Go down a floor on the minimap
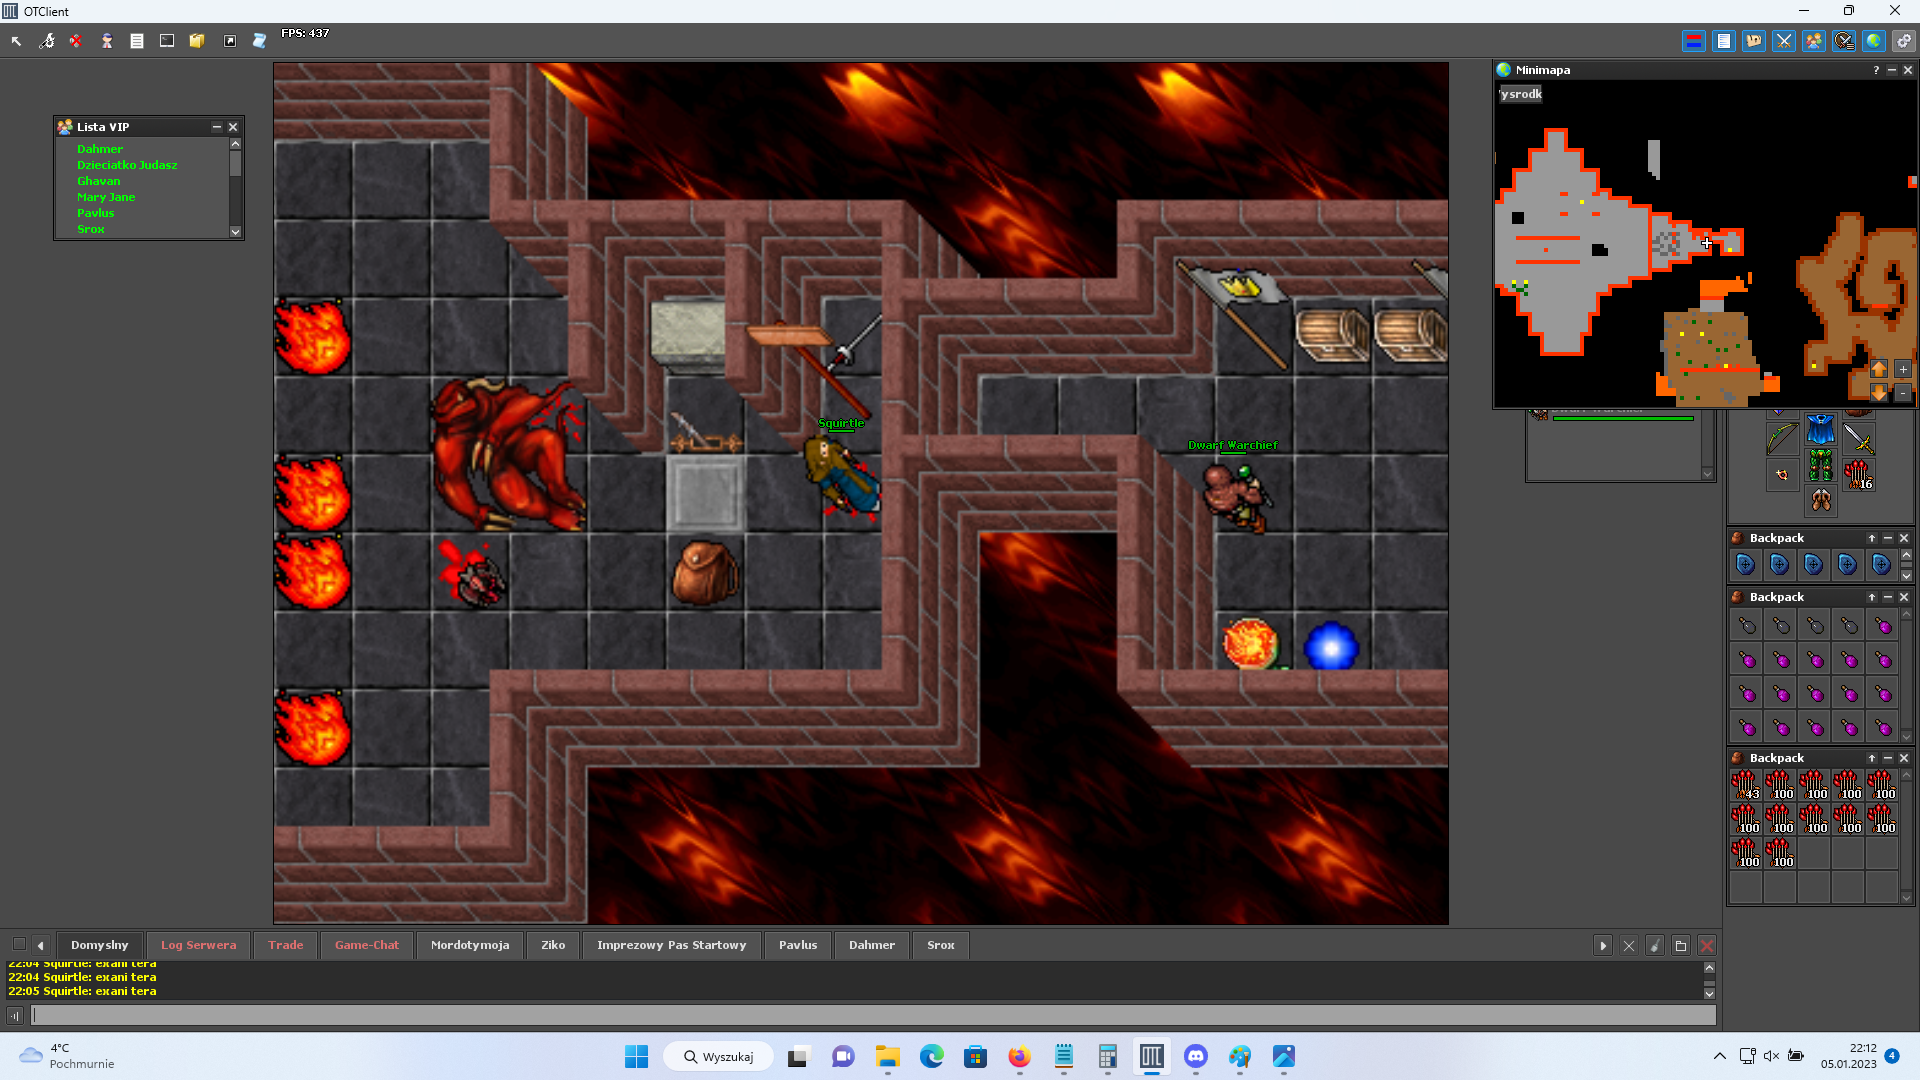The width and height of the screenshot is (1920, 1080). click(x=1879, y=393)
